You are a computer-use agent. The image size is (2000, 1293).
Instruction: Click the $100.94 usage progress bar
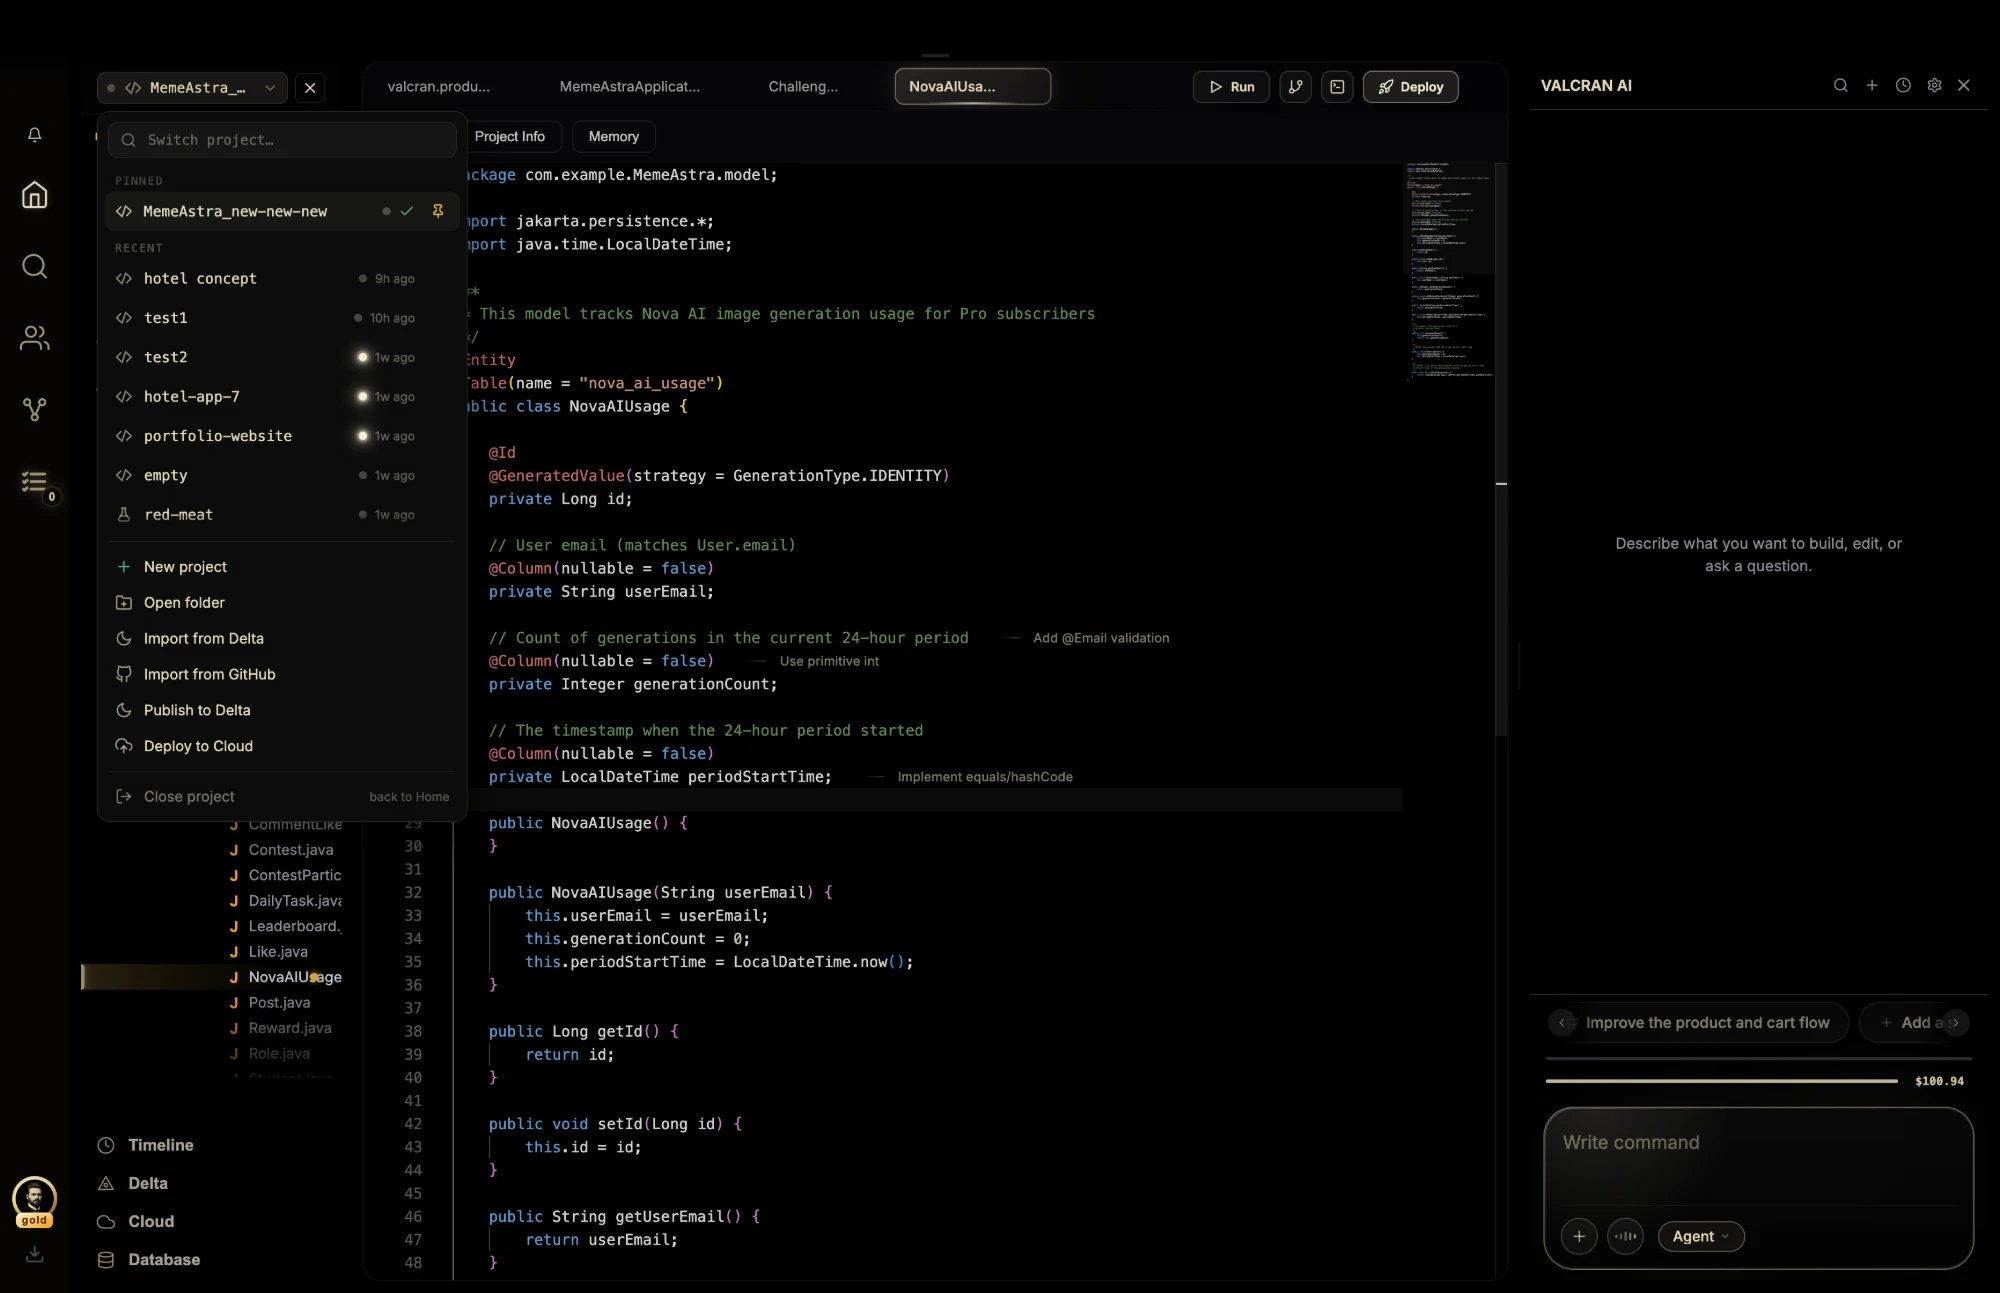1721,1081
